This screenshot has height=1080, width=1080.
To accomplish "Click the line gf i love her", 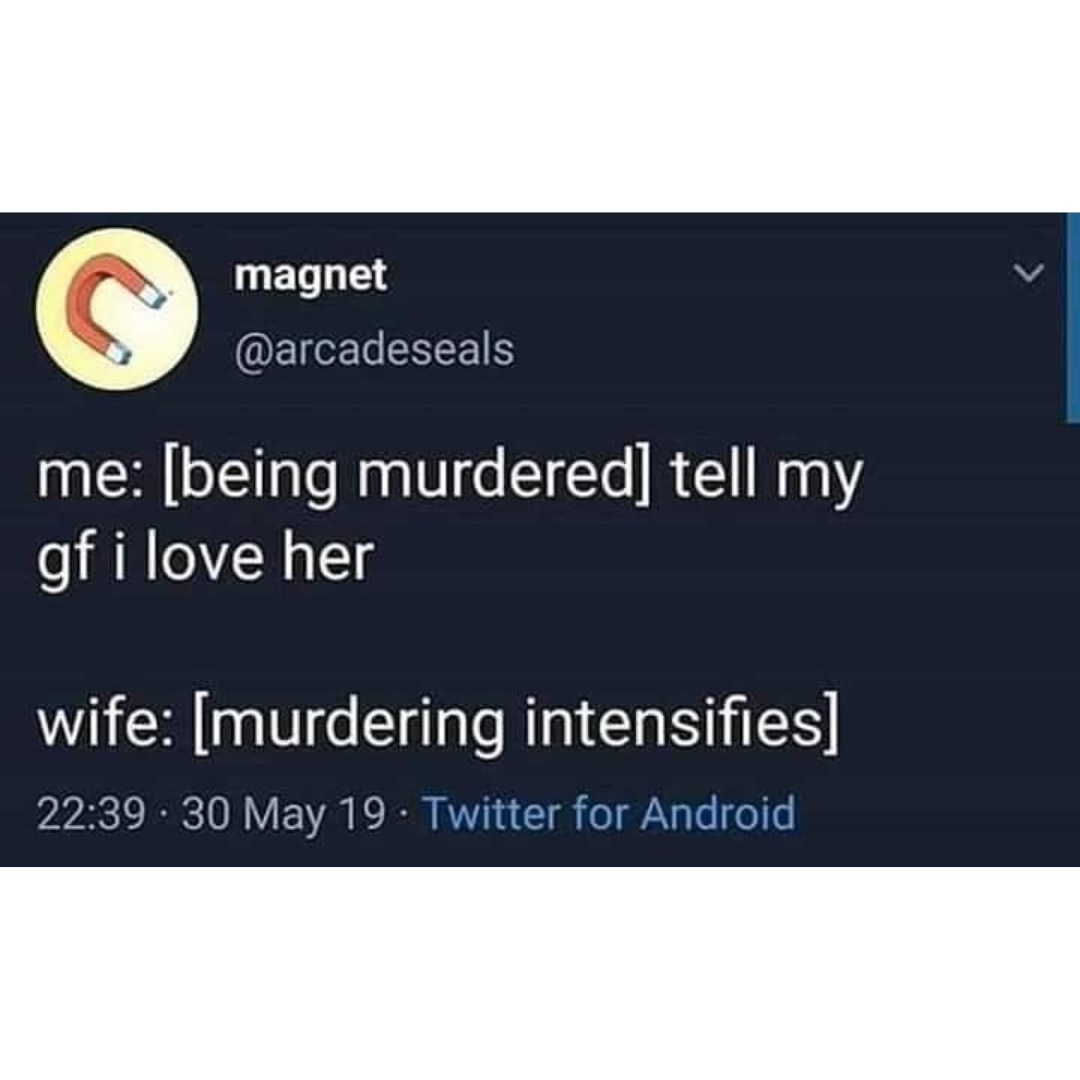I will (205, 559).
